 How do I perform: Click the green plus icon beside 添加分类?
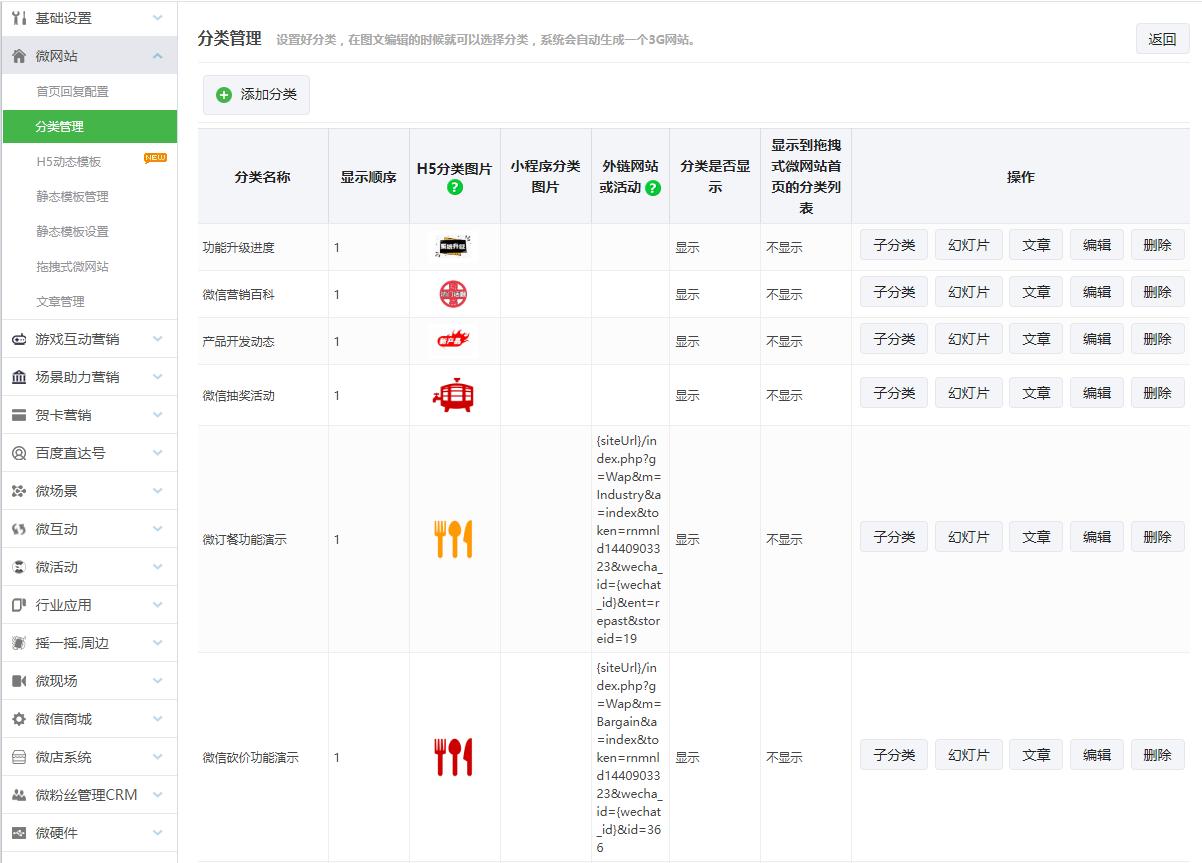(x=224, y=95)
